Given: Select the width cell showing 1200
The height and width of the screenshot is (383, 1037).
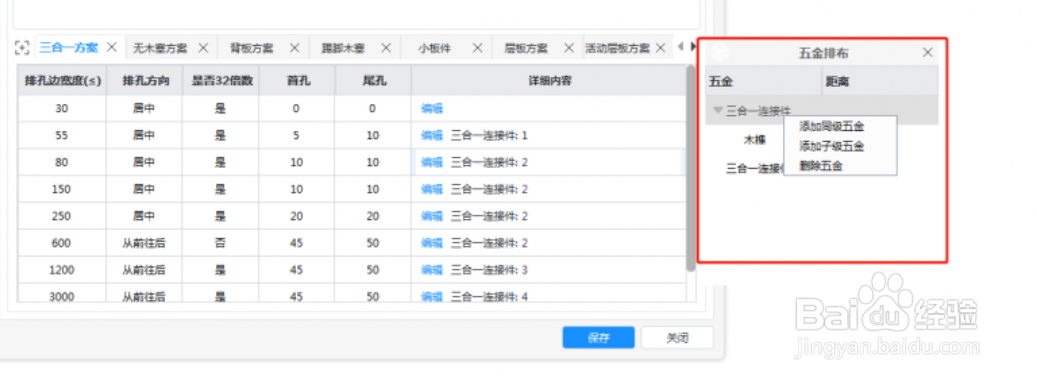Looking at the screenshot, I should [62, 270].
